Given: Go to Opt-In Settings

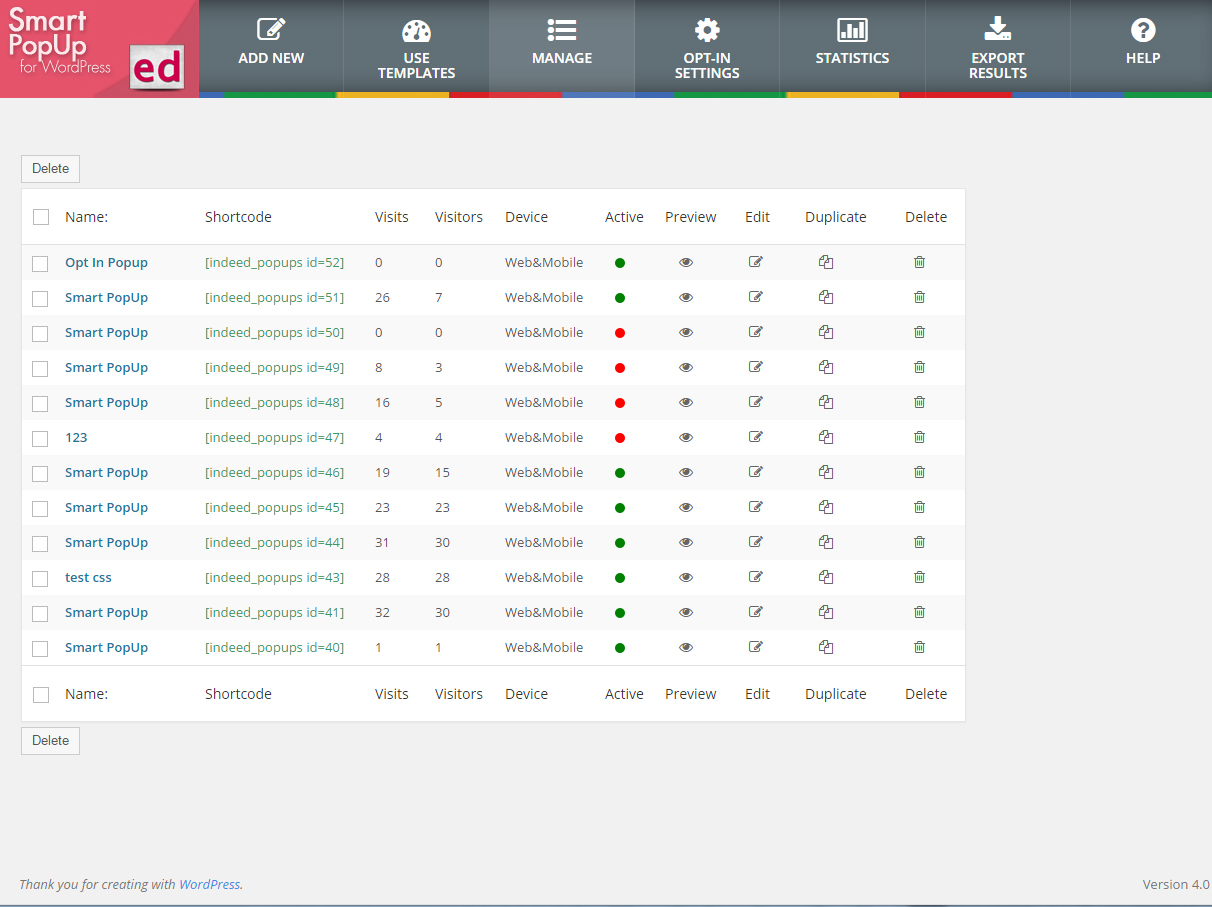Looking at the screenshot, I should [x=707, y=48].
